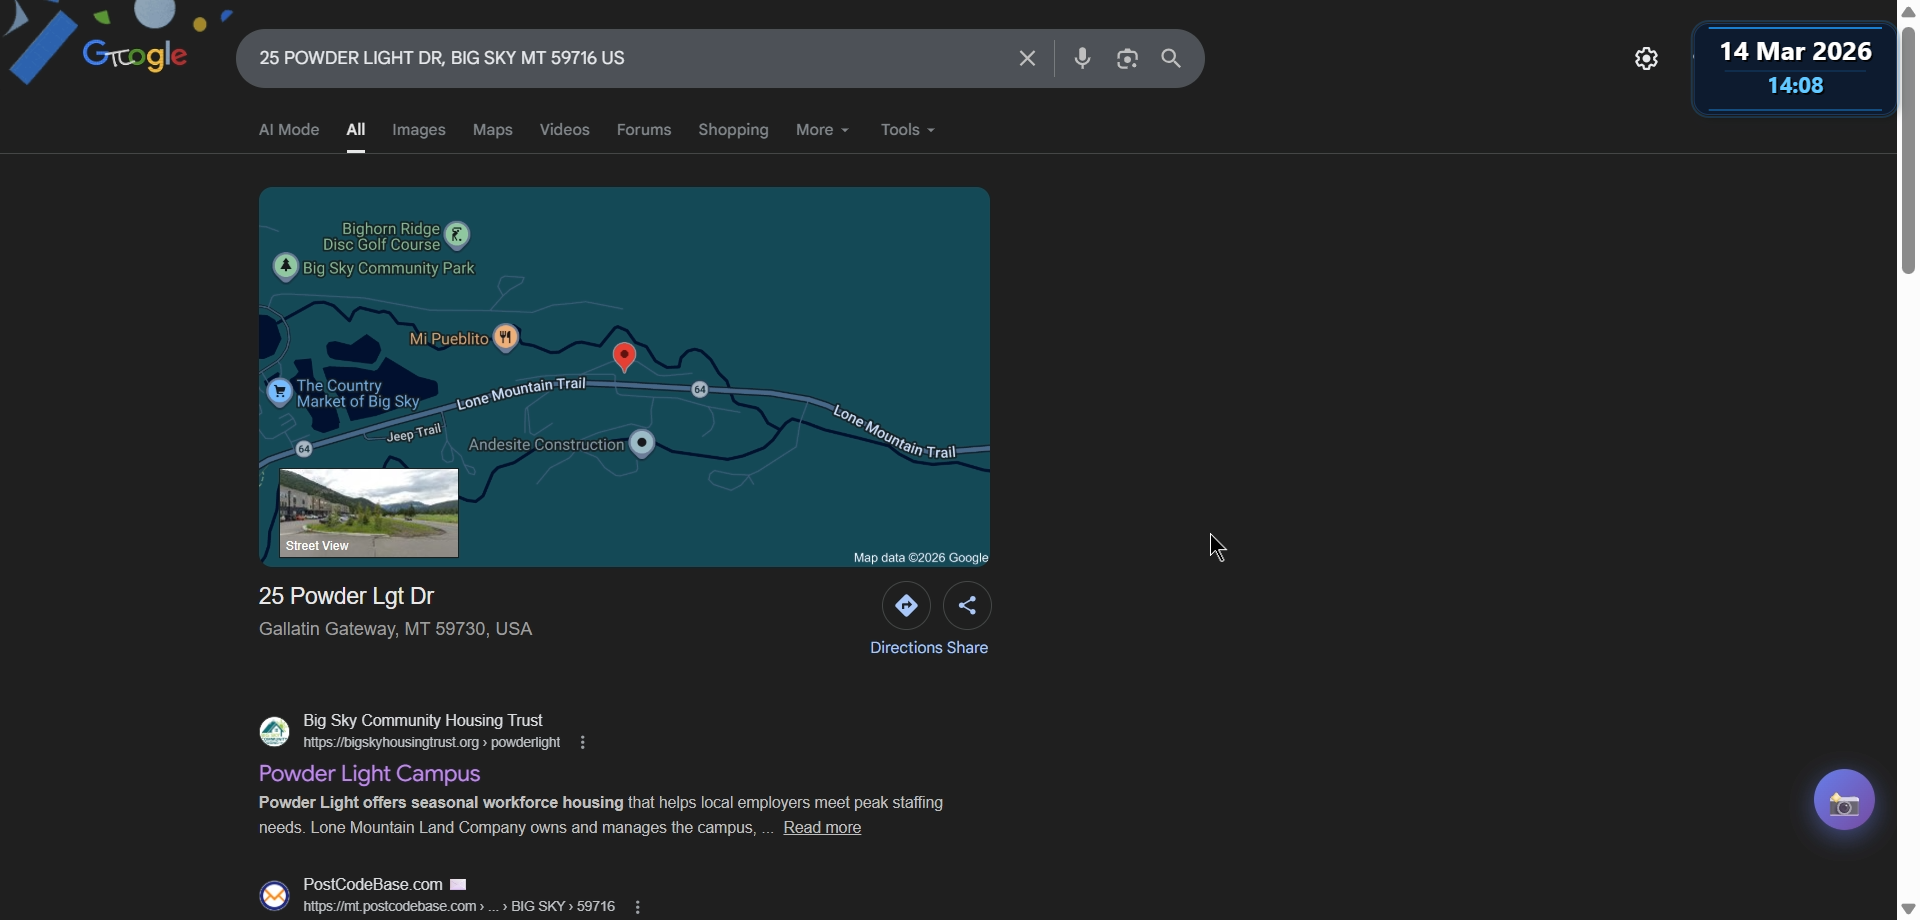The image size is (1920, 920).
Task: Switch to Videos tab
Action: pyautogui.click(x=565, y=130)
